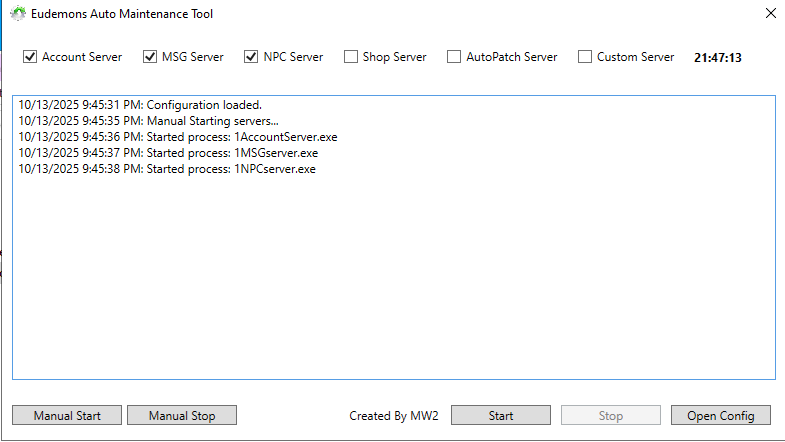
Task: Enable the Shop Server checkbox
Action: 351,57
